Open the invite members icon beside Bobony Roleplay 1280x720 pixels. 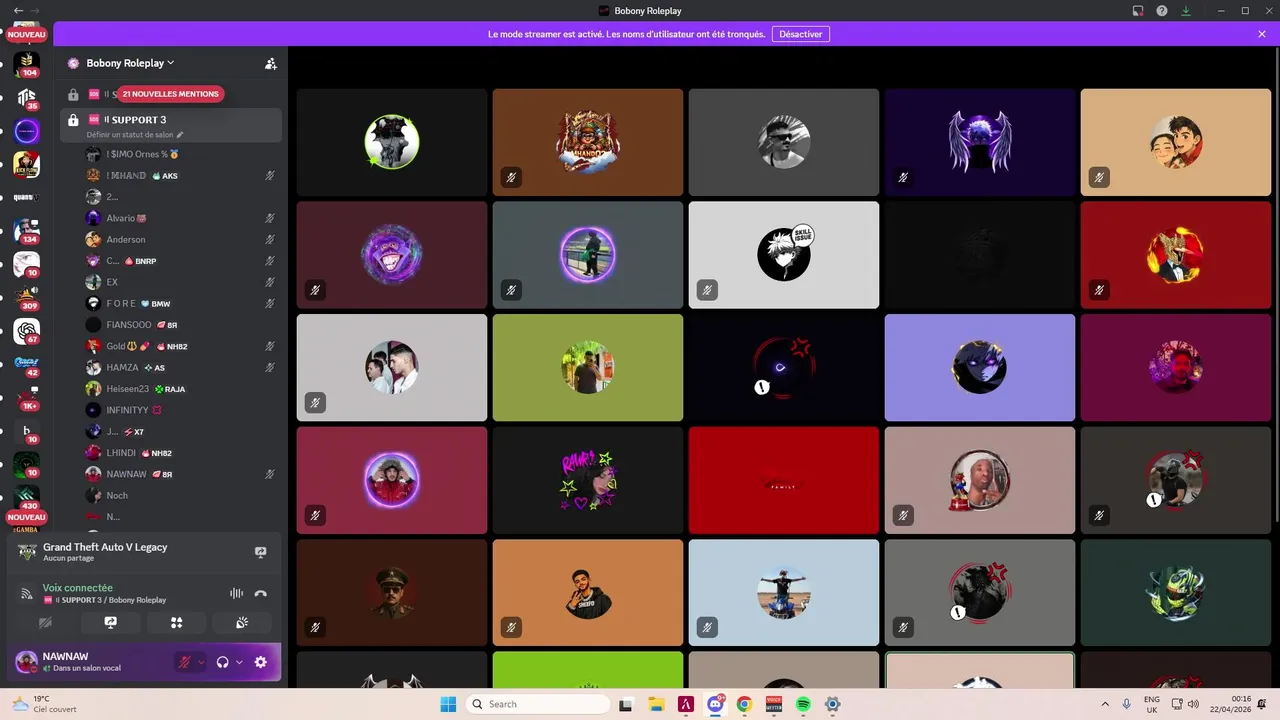click(x=270, y=63)
